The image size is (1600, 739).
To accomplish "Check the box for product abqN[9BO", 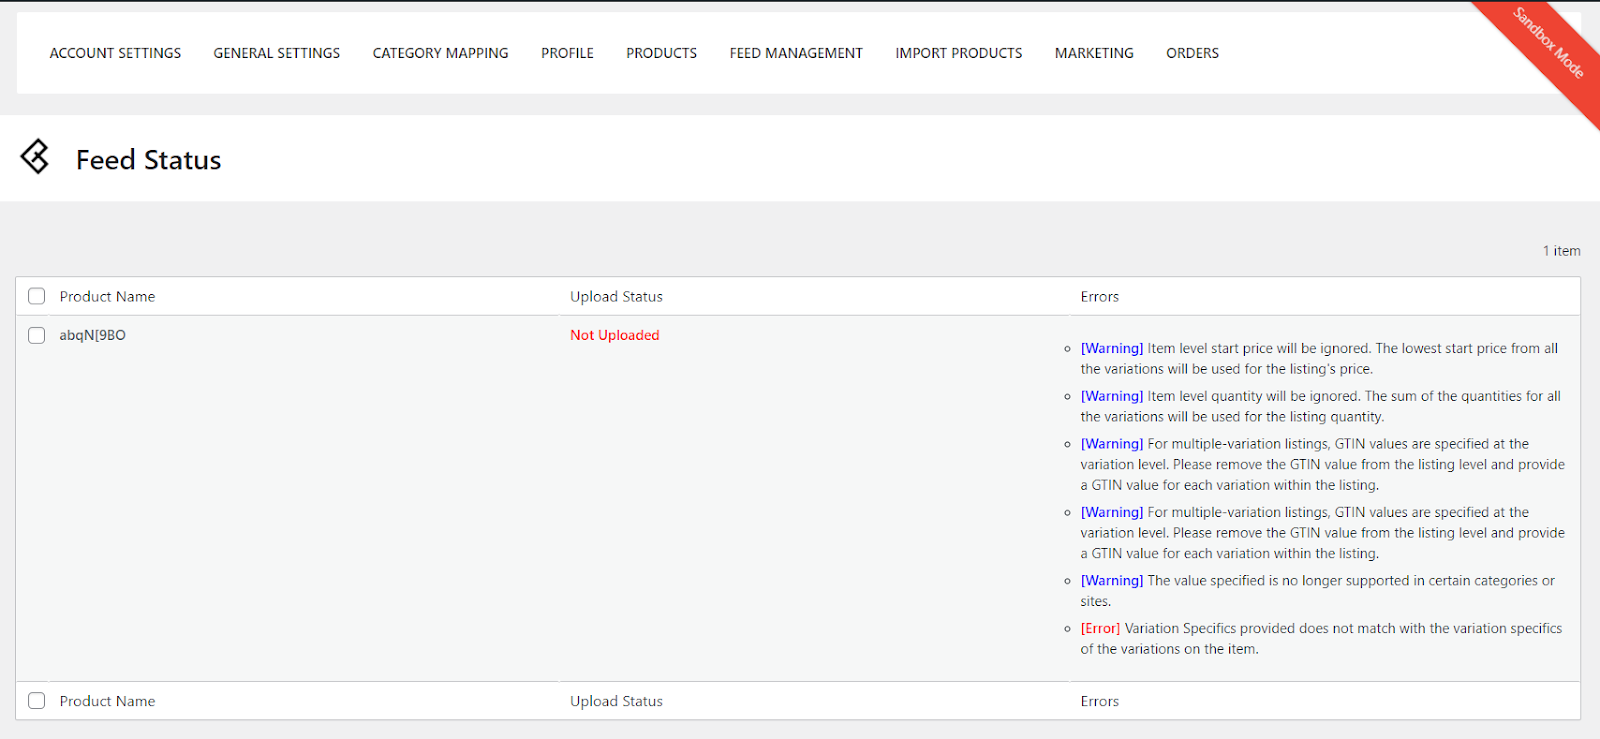I will pyautogui.click(x=37, y=335).
